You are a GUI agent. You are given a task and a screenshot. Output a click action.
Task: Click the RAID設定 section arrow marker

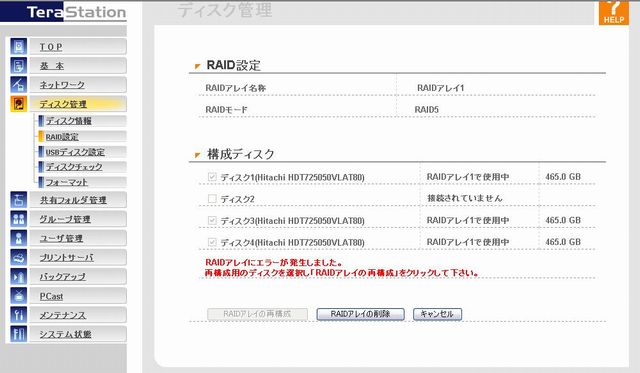(198, 66)
